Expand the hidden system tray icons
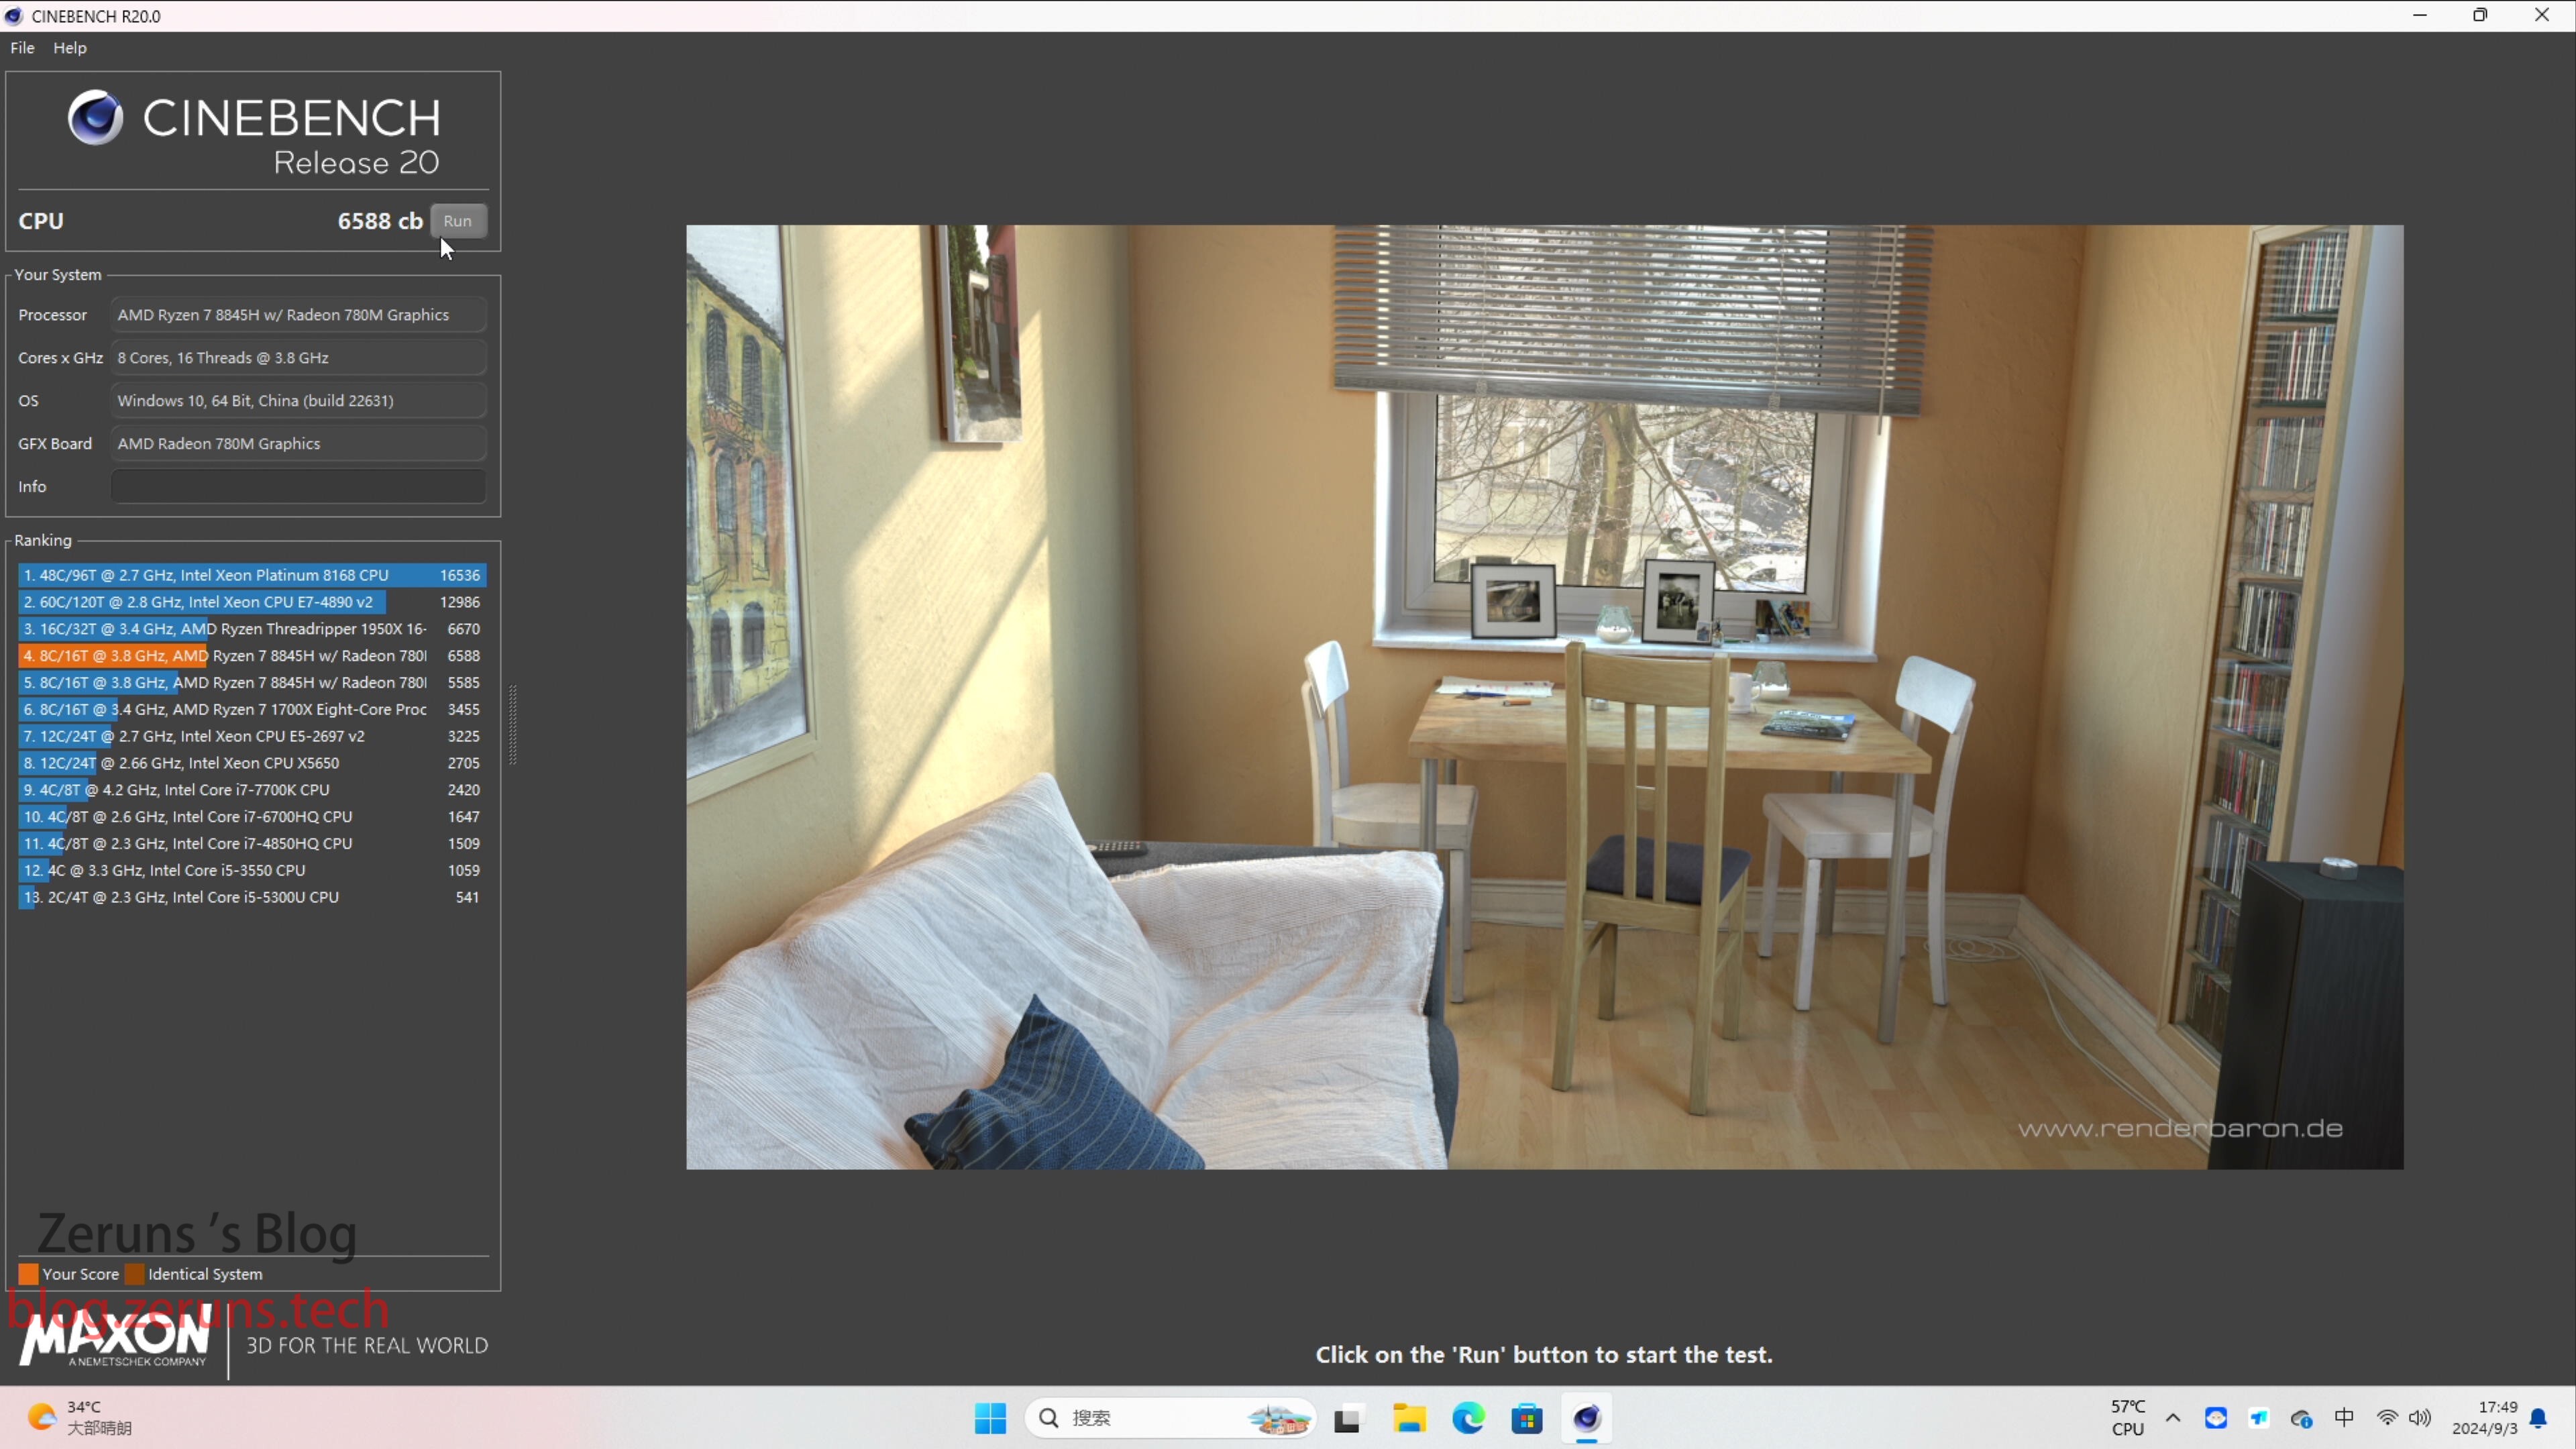 pyautogui.click(x=2173, y=1418)
